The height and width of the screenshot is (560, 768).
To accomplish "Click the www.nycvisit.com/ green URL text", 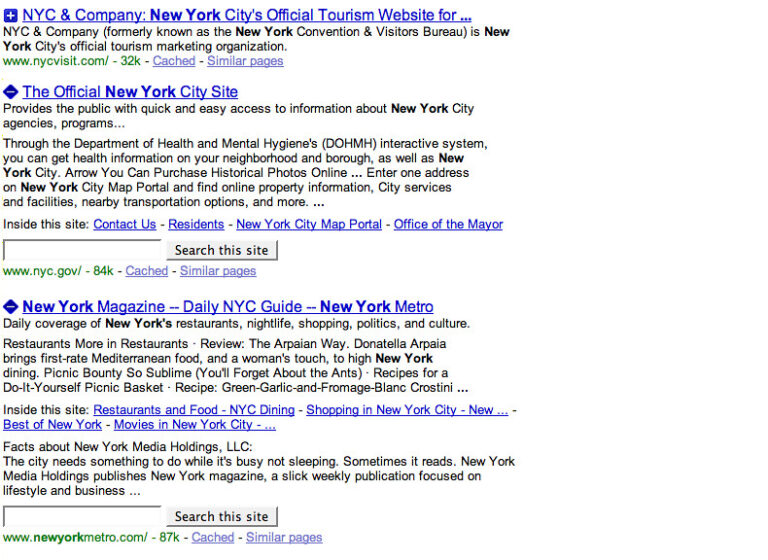I will [x=56, y=61].
